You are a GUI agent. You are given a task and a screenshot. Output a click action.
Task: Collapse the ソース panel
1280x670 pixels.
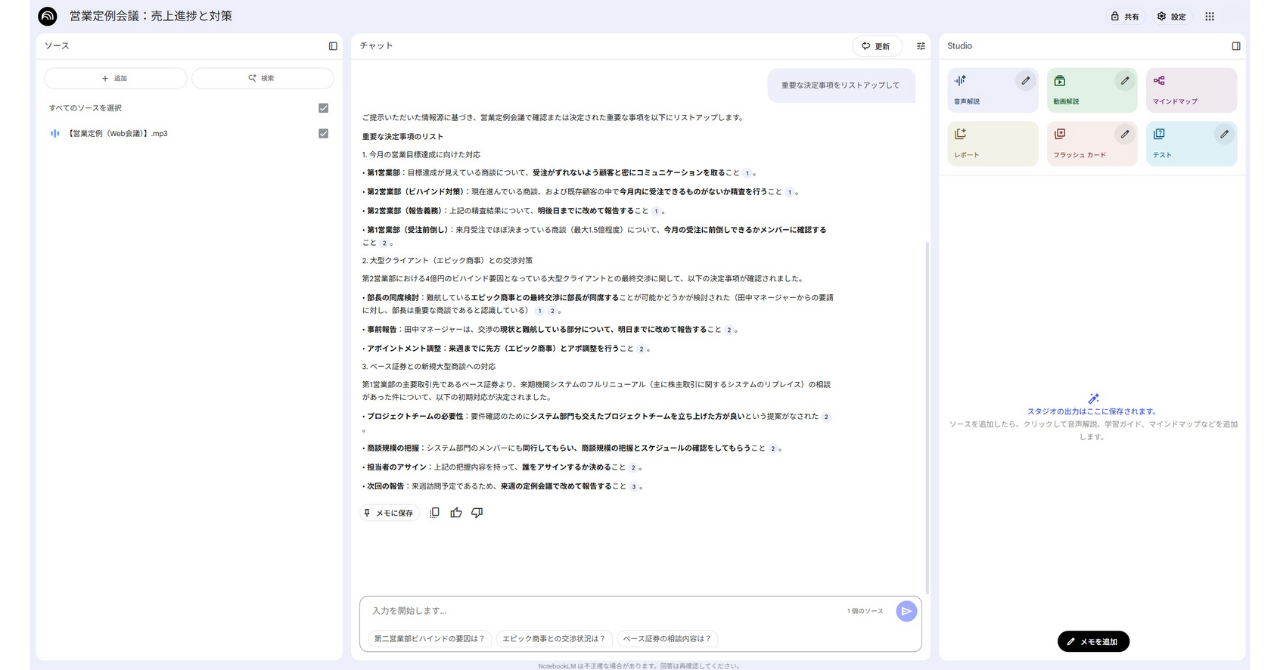coord(333,46)
